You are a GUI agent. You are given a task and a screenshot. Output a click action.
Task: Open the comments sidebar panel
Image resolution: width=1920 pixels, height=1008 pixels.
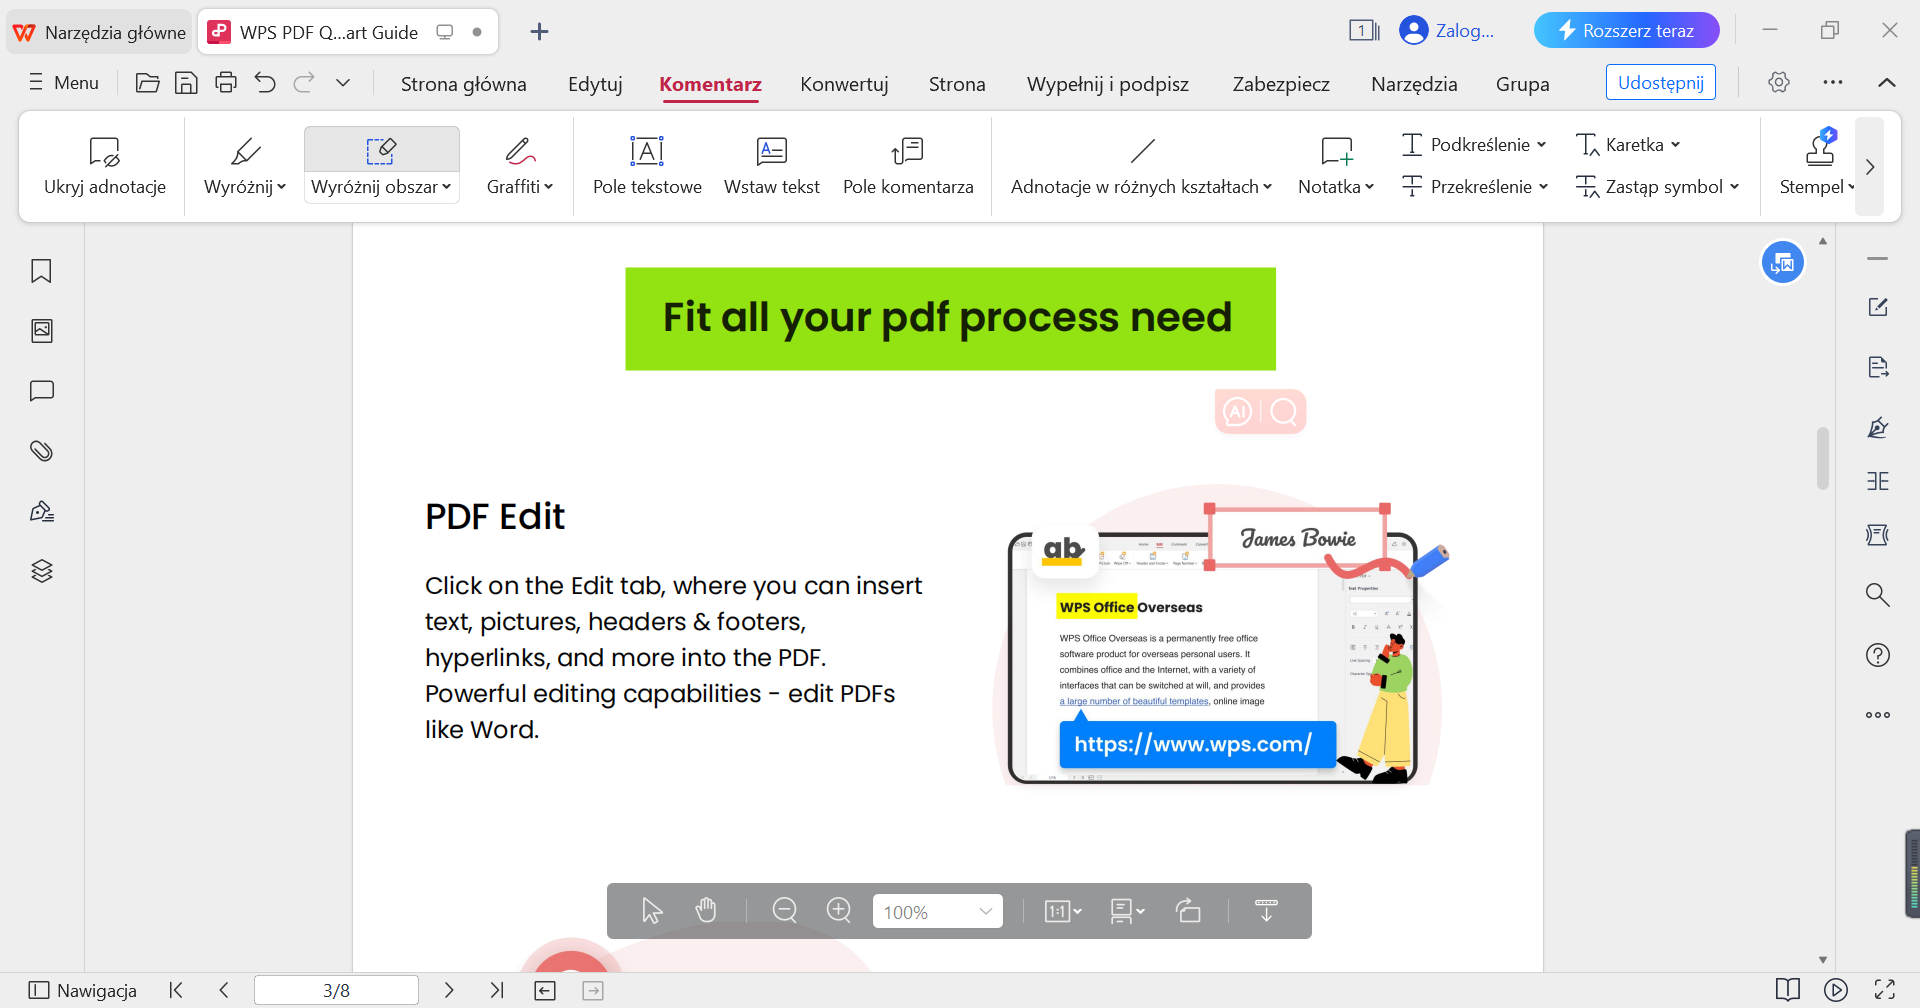(41, 391)
